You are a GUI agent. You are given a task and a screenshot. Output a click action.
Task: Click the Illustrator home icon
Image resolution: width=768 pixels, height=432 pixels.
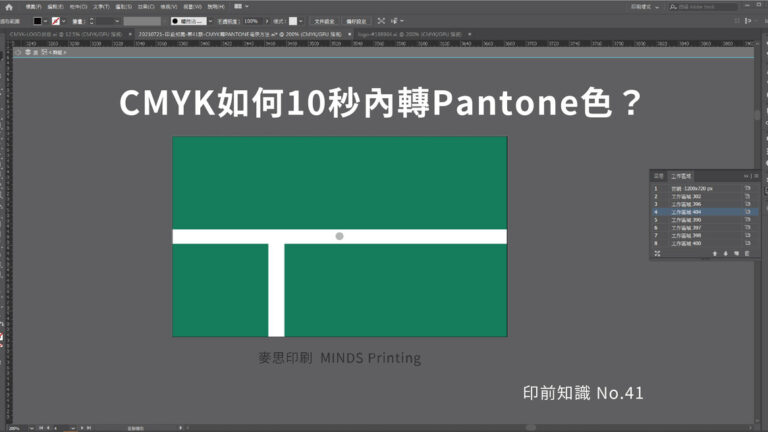click(9, 6)
